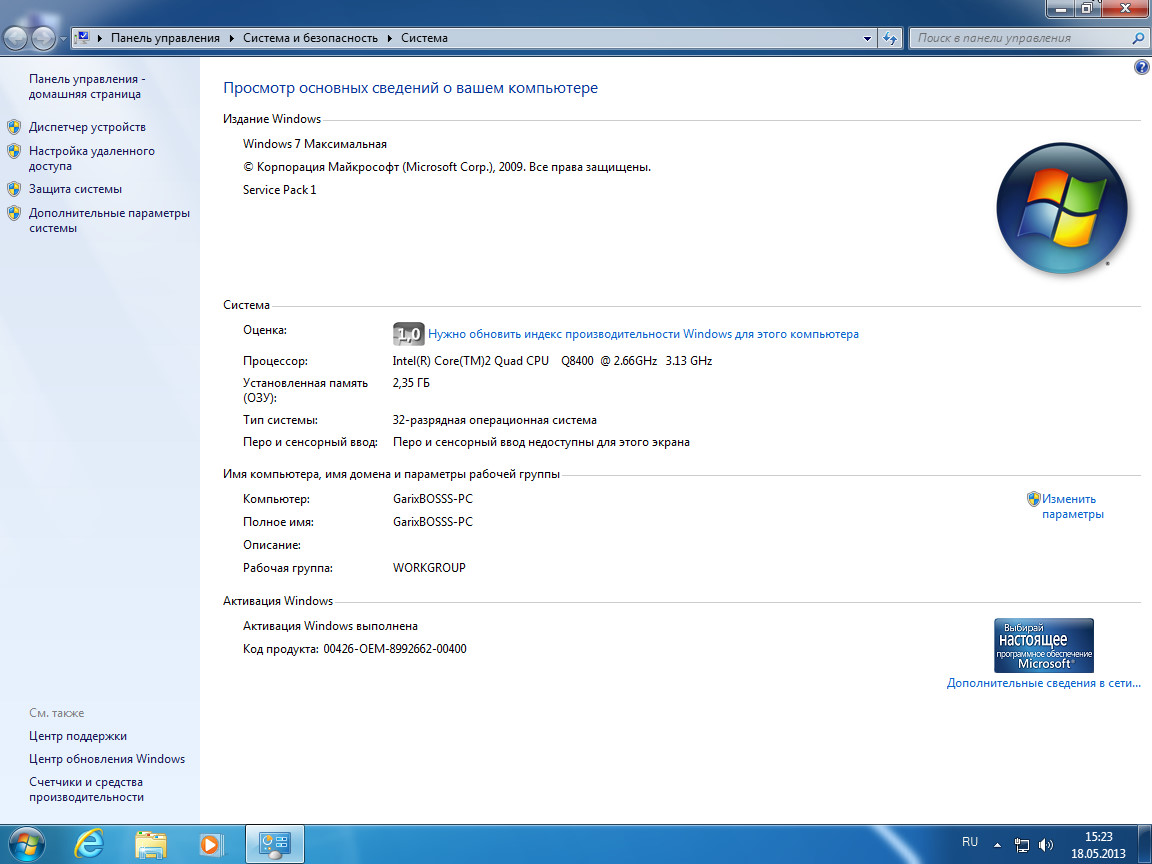Viewport: 1152px width, 864px height.
Task: Click the WORKGROUP value
Action: pos(429,567)
